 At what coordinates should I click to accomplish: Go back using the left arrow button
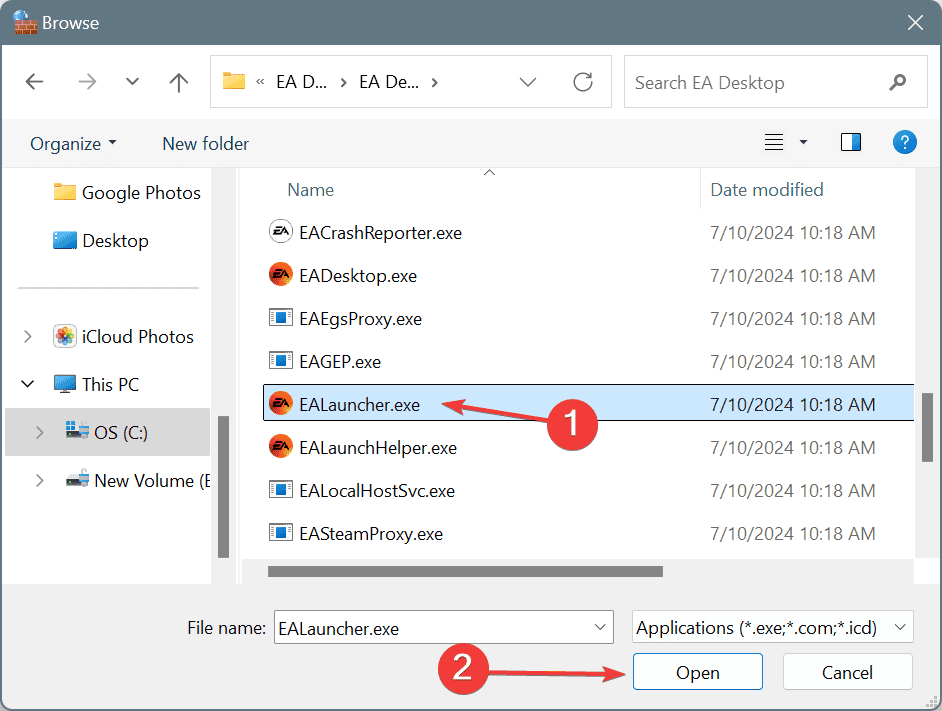click(34, 82)
